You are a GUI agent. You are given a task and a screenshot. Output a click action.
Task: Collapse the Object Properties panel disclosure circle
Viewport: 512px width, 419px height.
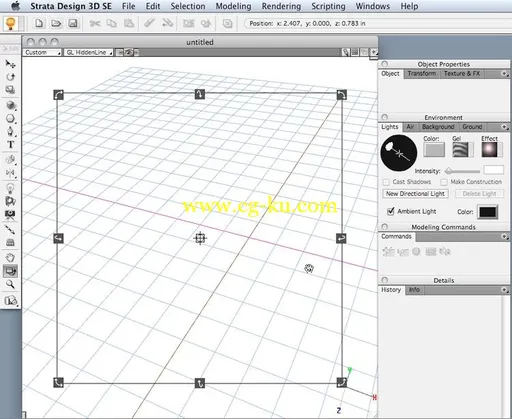pyautogui.click(x=385, y=64)
